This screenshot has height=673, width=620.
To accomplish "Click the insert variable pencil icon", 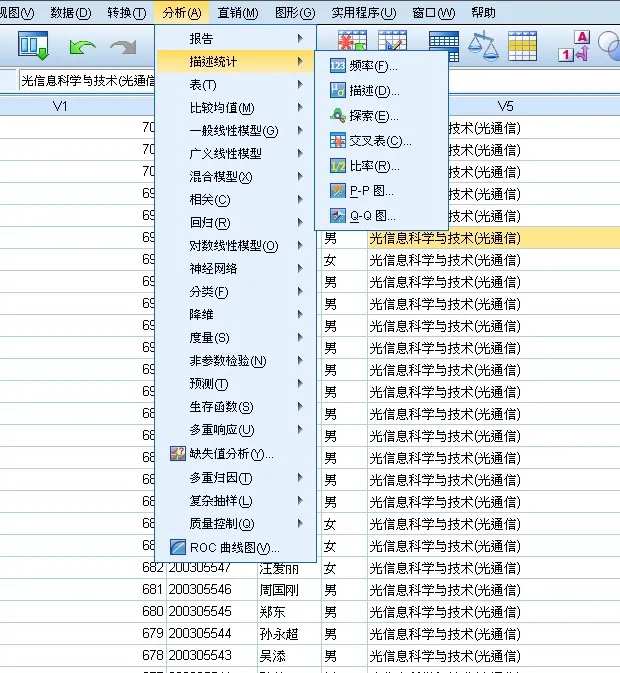I will (393, 39).
